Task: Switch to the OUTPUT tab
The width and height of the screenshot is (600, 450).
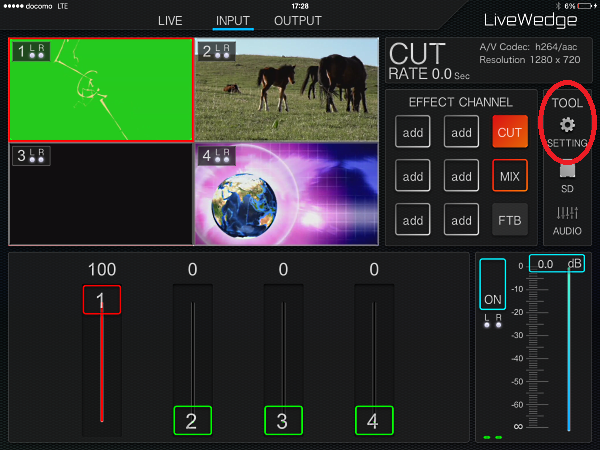Action: pyautogui.click(x=298, y=21)
